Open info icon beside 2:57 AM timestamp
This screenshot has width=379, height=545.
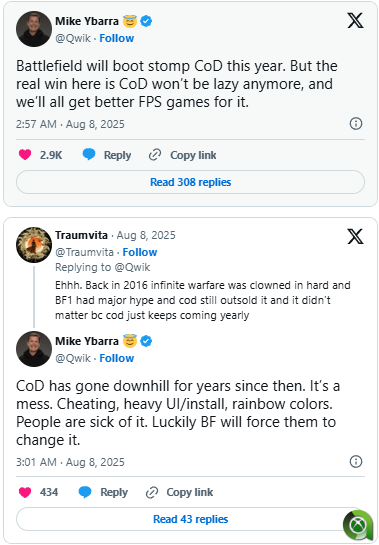[356, 123]
